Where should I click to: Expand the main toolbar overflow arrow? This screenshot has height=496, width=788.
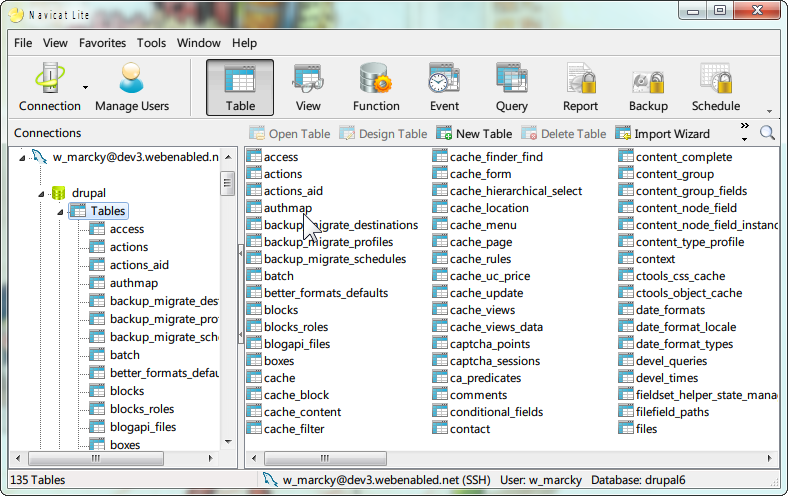coord(769,112)
